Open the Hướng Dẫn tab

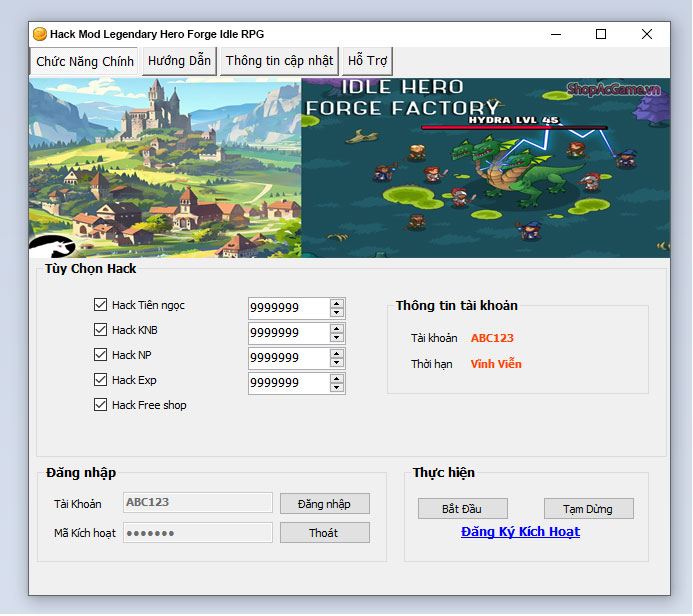point(179,61)
